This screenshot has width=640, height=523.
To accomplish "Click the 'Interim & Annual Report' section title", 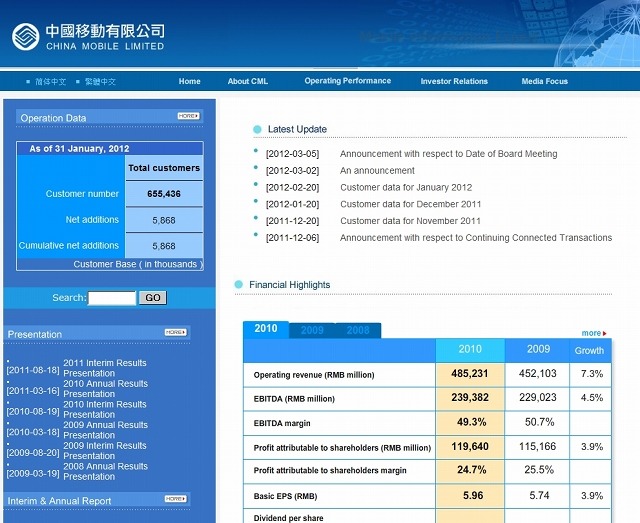I will 59,501.
